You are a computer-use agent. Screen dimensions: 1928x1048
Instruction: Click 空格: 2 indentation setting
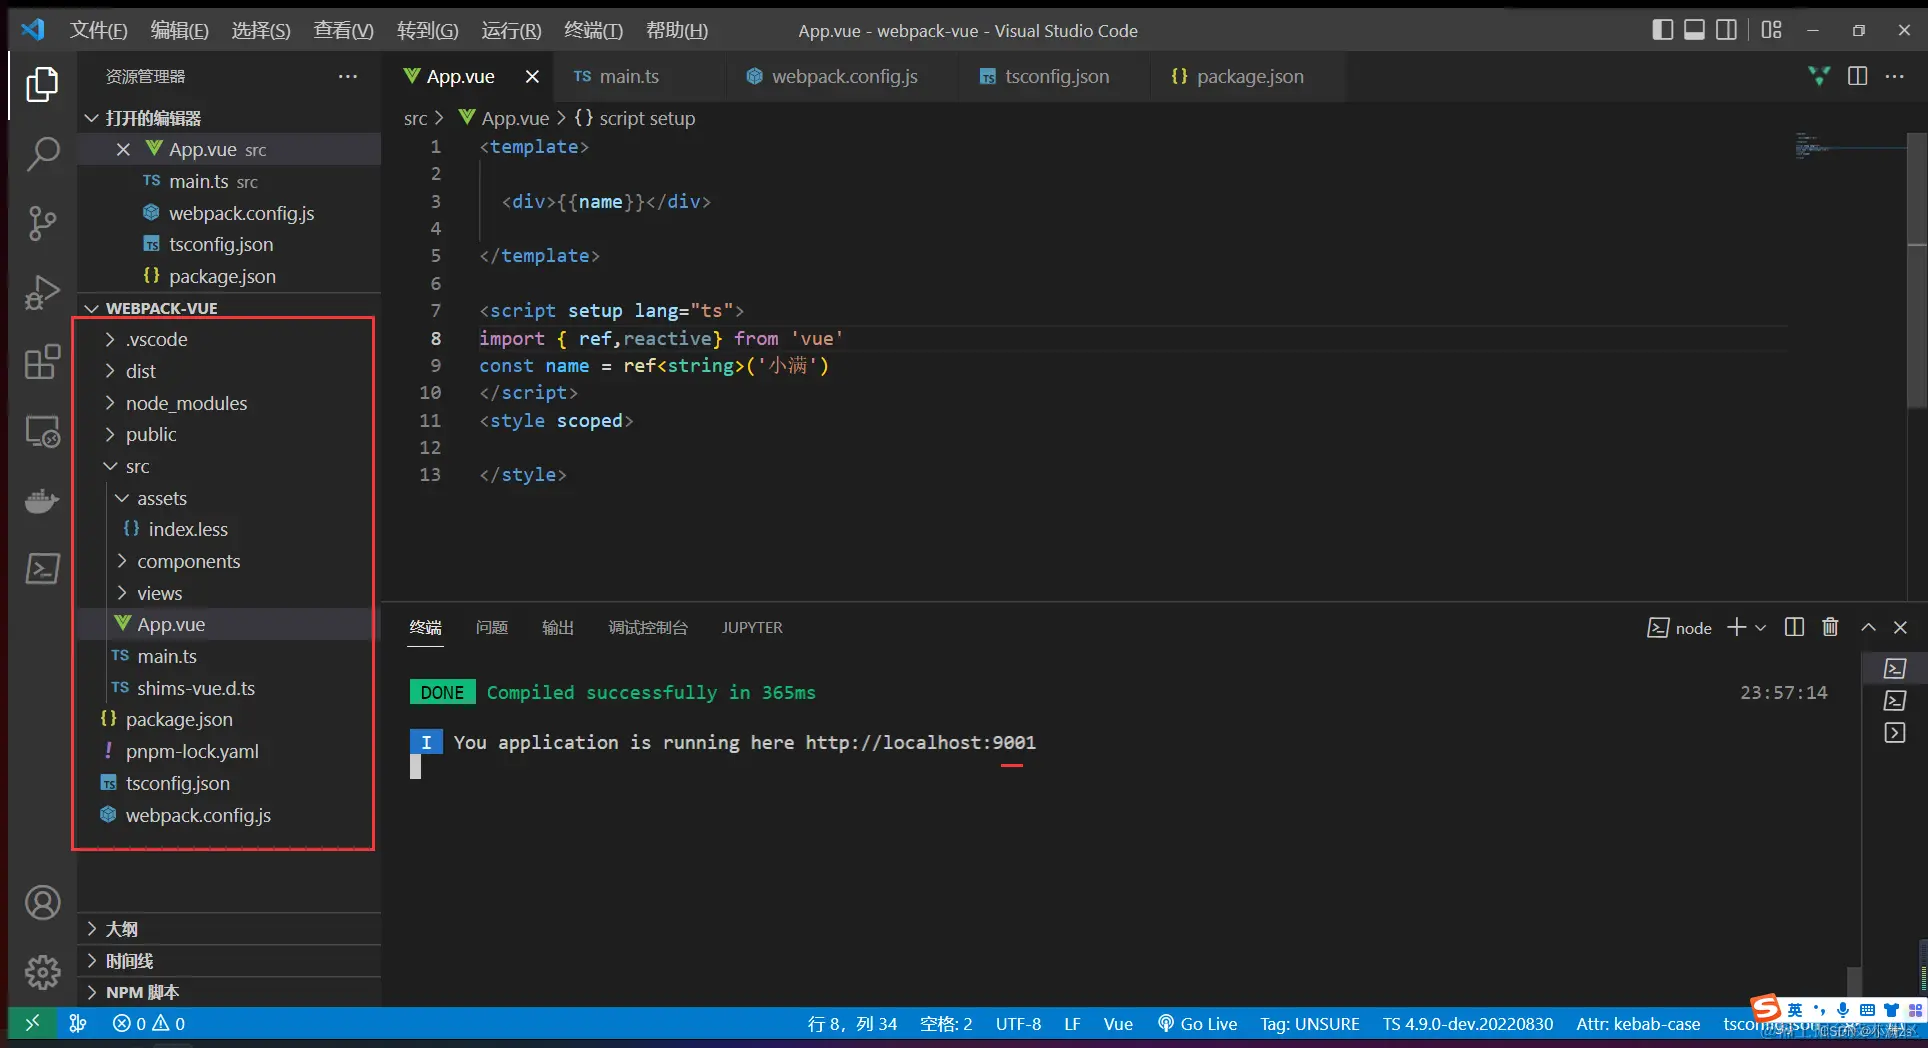pos(946,1023)
